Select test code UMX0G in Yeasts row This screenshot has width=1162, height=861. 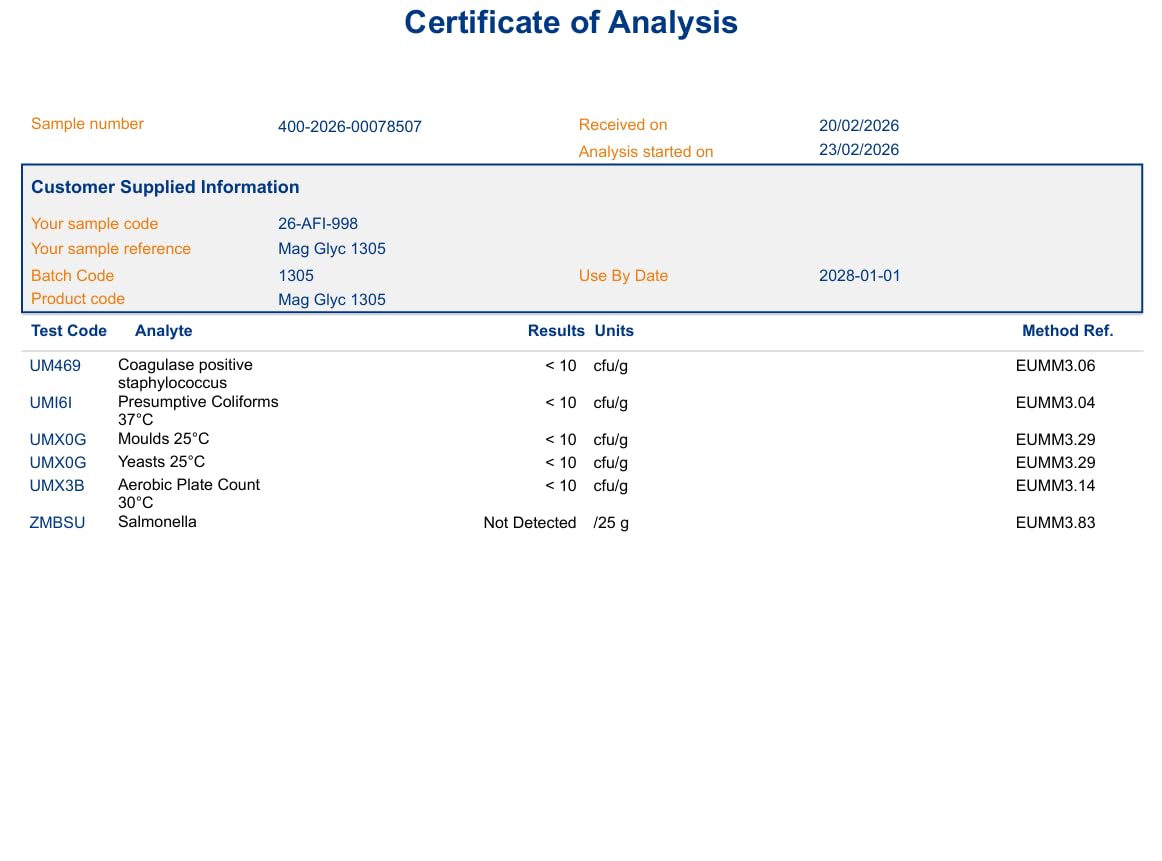click(x=58, y=462)
